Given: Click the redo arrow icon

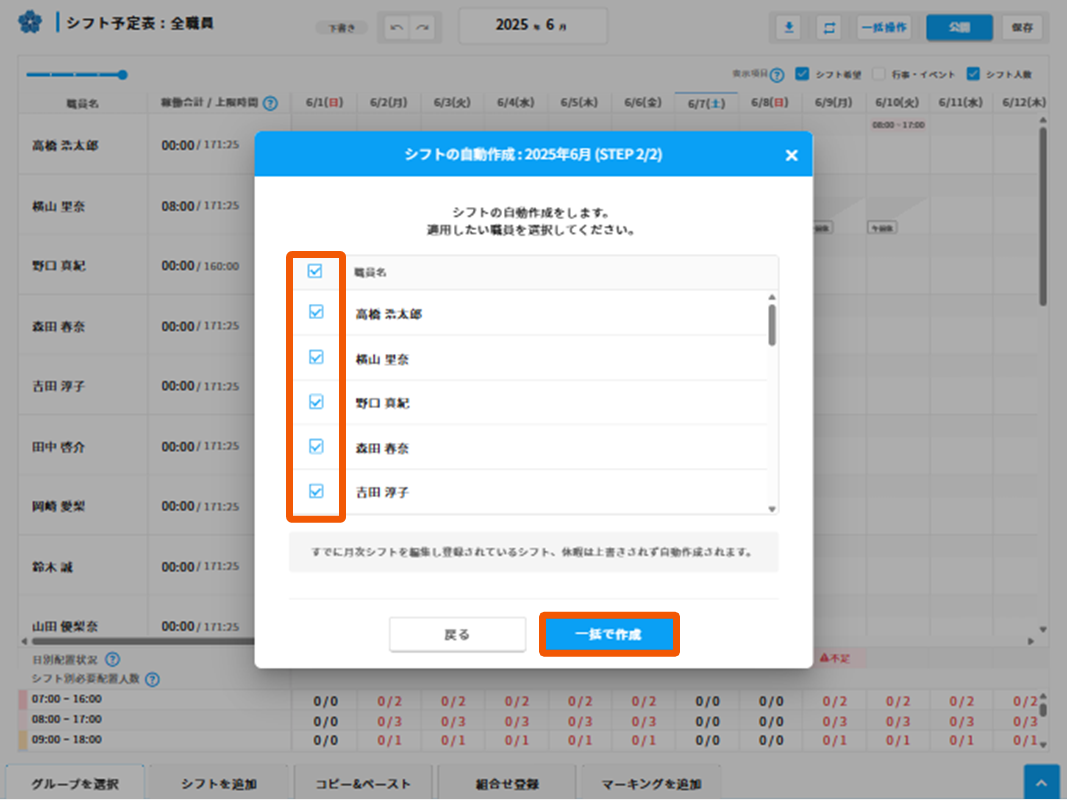Looking at the screenshot, I should pyautogui.click(x=424, y=28).
